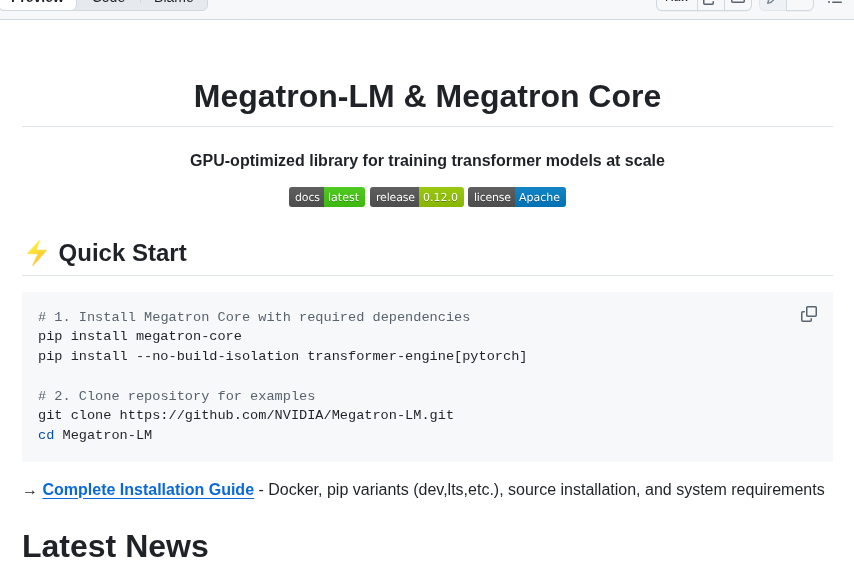Image resolution: width=854 pixels, height=567 pixels.
Task: Open the license Apache badge
Action: [x=517, y=197]
